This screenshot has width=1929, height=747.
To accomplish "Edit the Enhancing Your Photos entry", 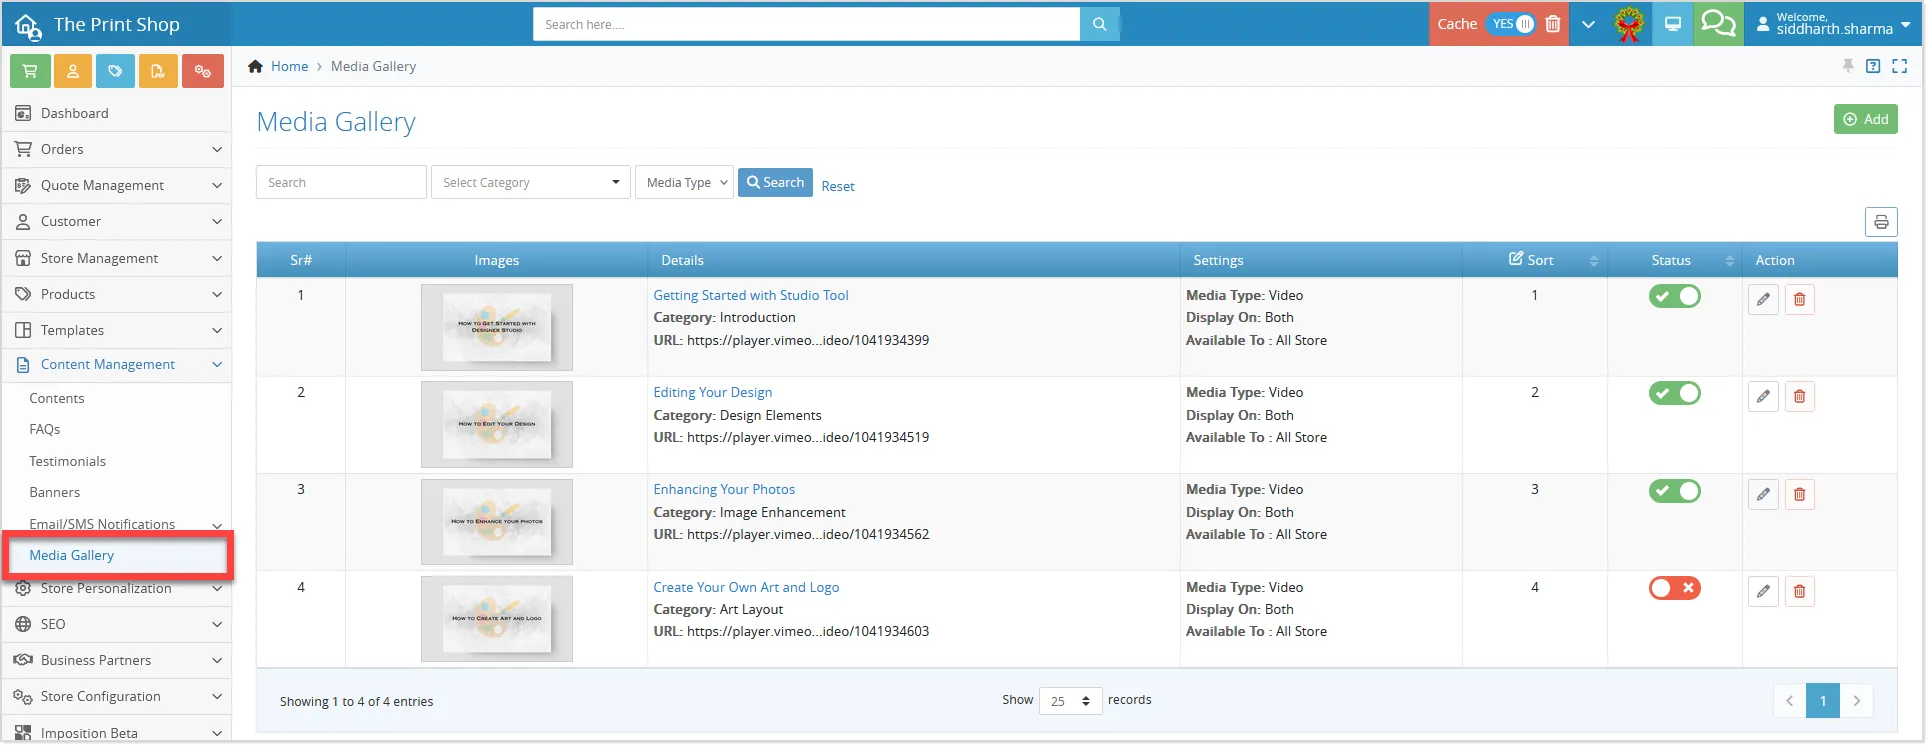I will (1764, 494).
